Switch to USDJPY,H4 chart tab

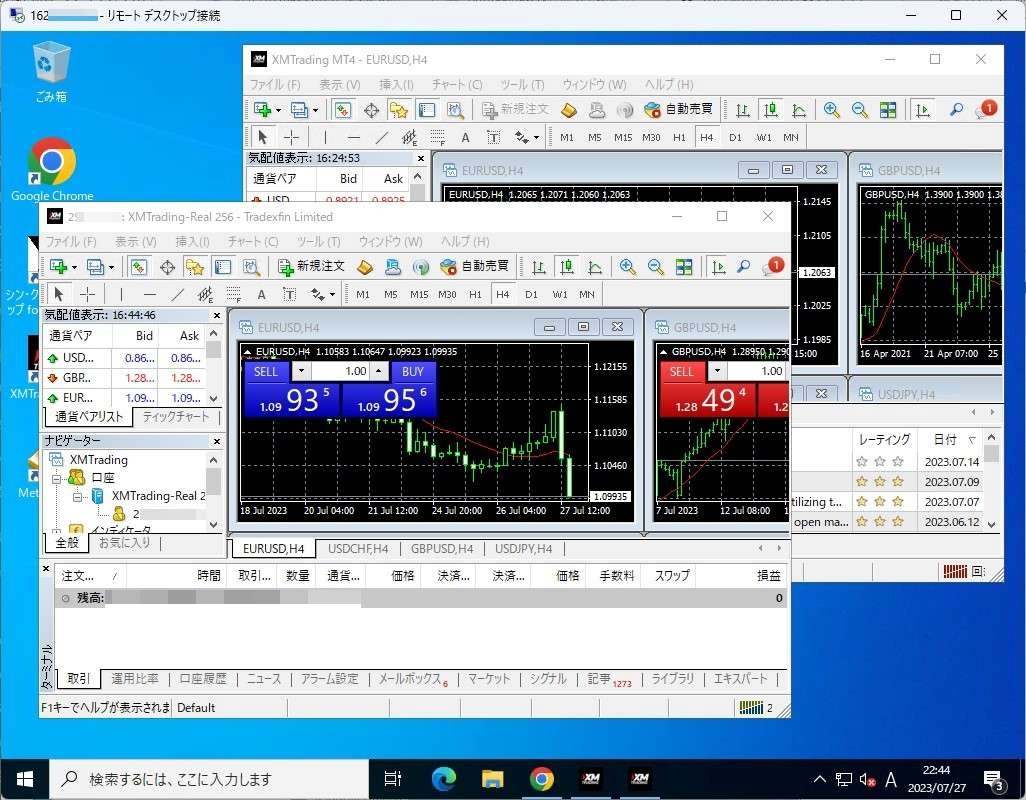[x=523, y=549]
